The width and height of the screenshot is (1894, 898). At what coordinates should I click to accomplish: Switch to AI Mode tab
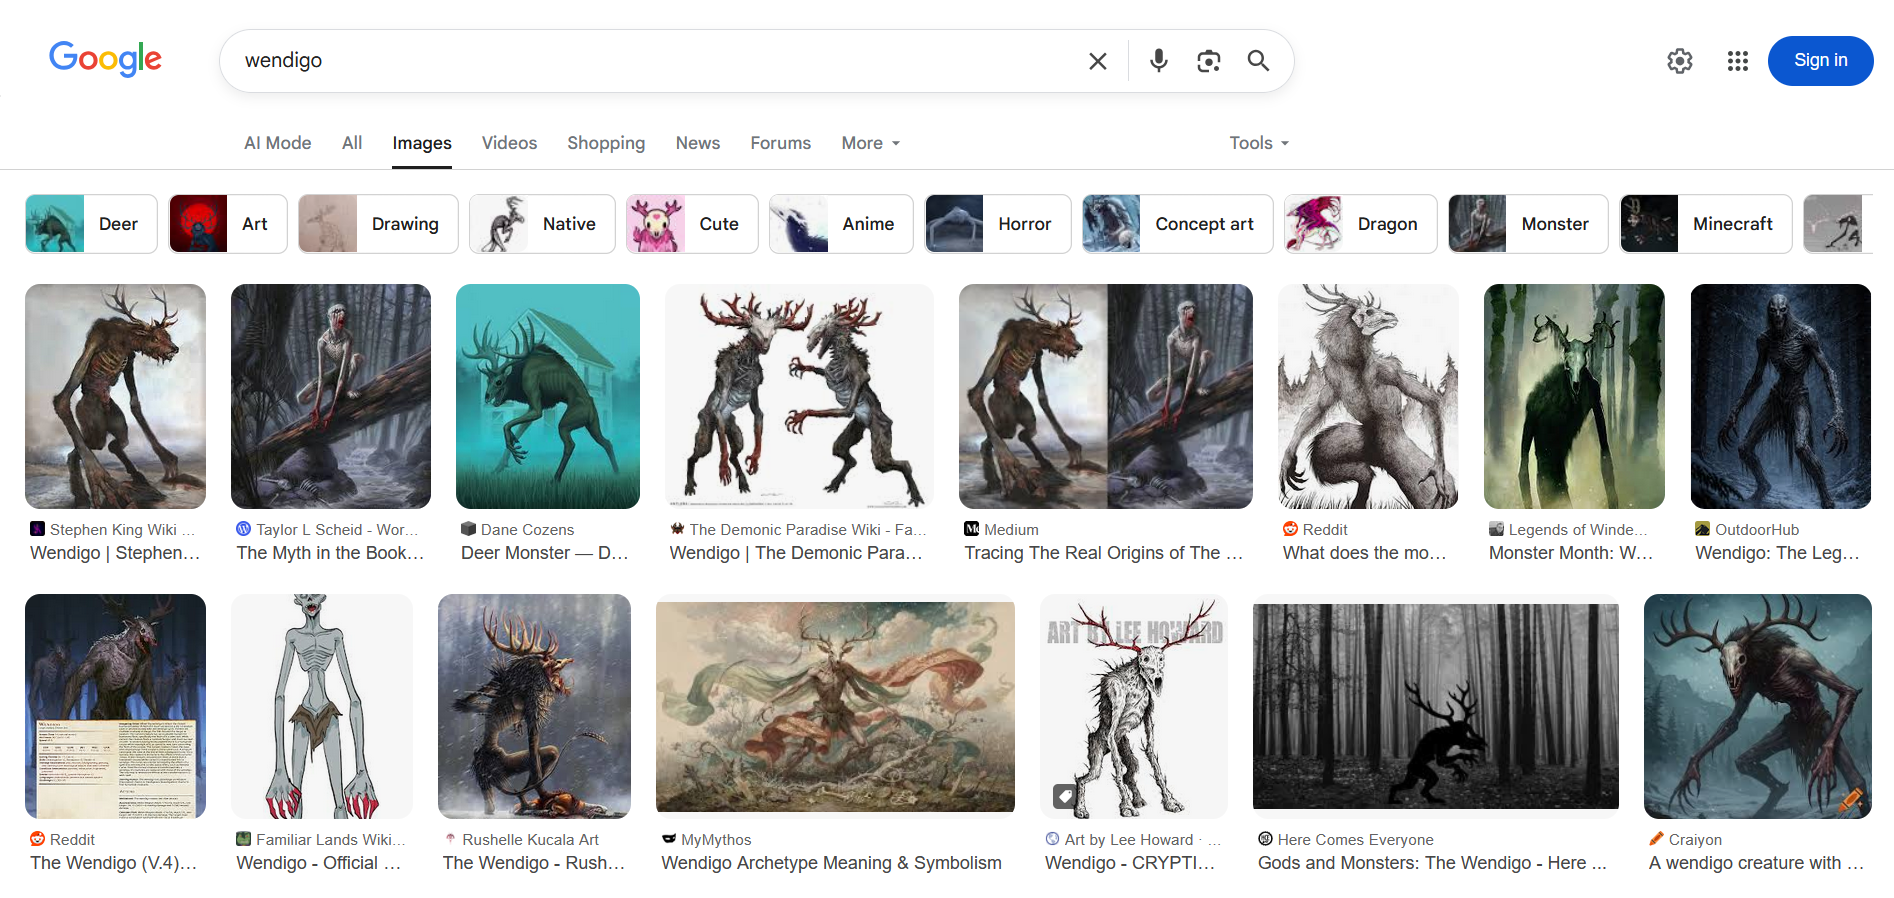(x=278, y=143)
